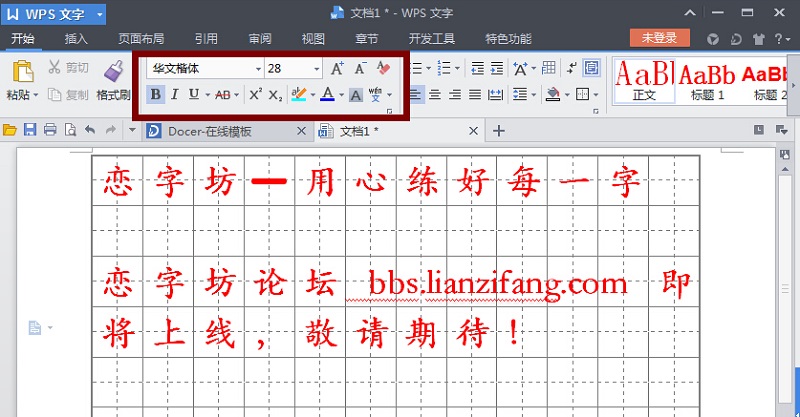800x417 pixels.
Task: Toggle subscript X₂ button
Action: [x=275, y=95]
